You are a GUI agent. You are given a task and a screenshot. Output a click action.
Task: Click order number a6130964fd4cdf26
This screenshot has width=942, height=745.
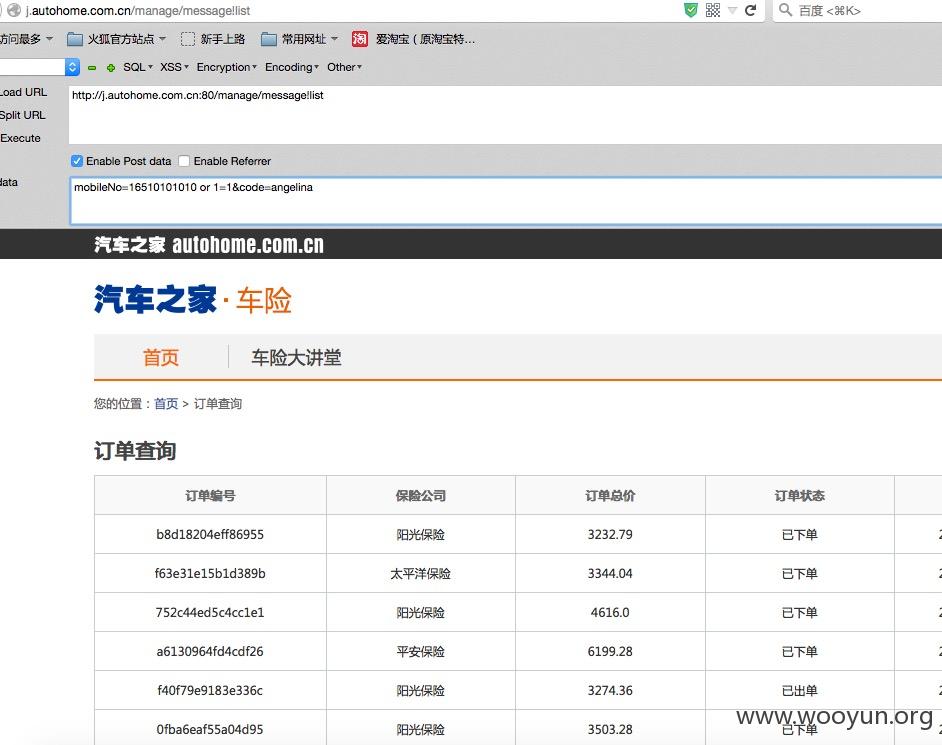click(x=210, y=652)
